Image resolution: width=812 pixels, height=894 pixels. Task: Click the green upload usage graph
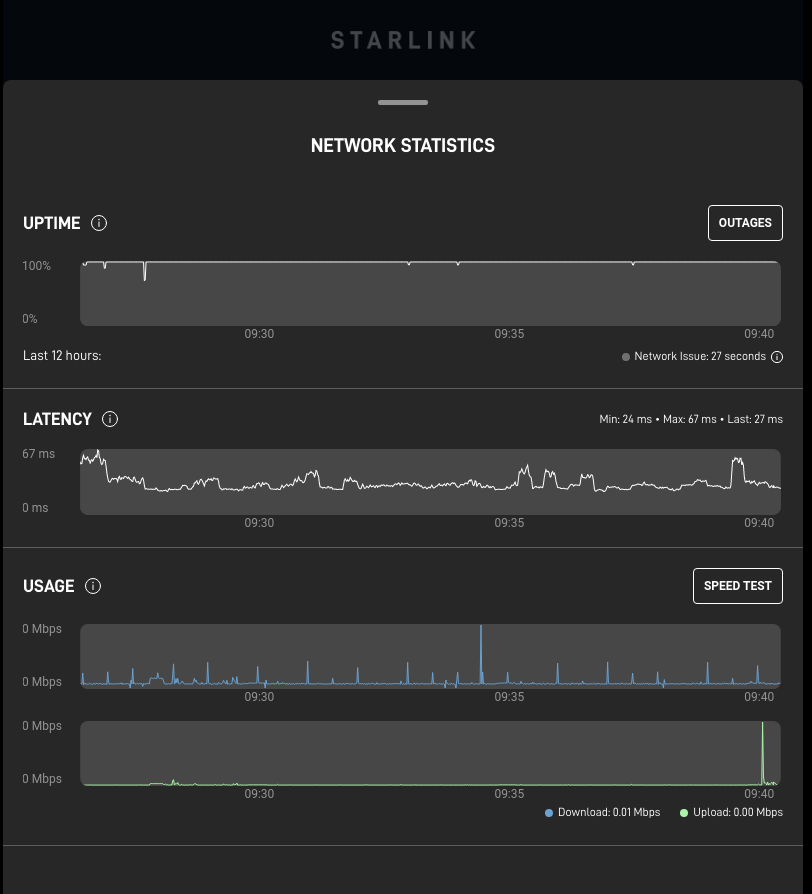point(431,753)
